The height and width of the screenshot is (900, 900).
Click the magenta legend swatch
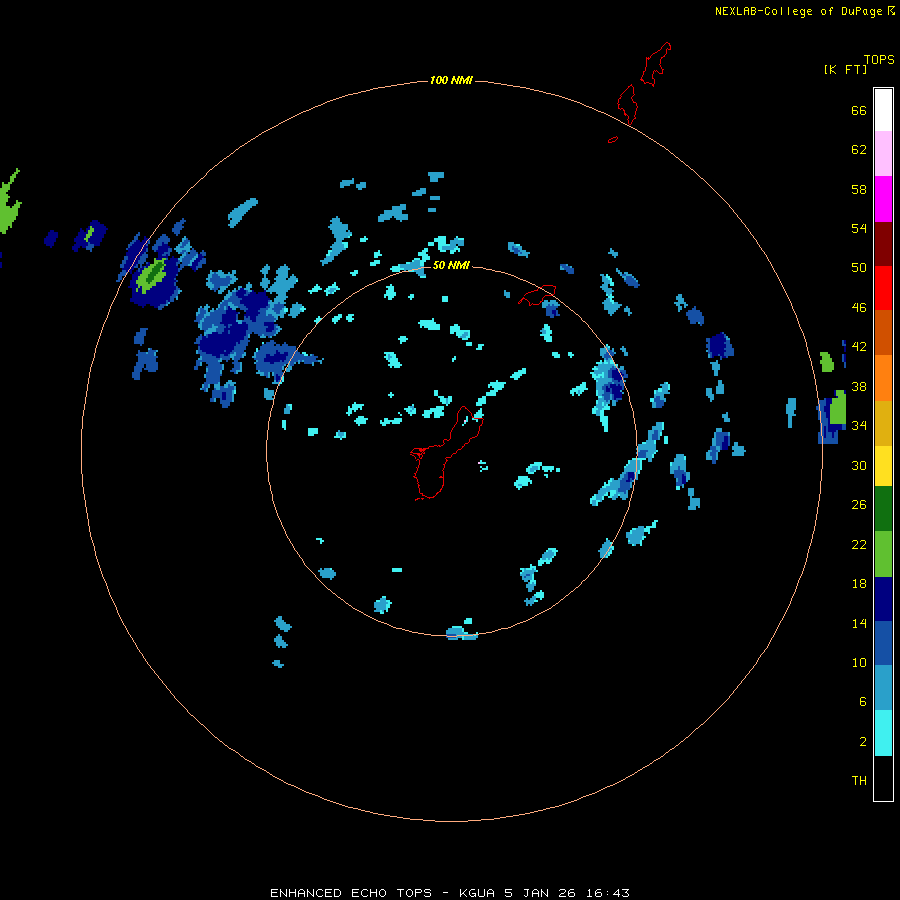883,199
